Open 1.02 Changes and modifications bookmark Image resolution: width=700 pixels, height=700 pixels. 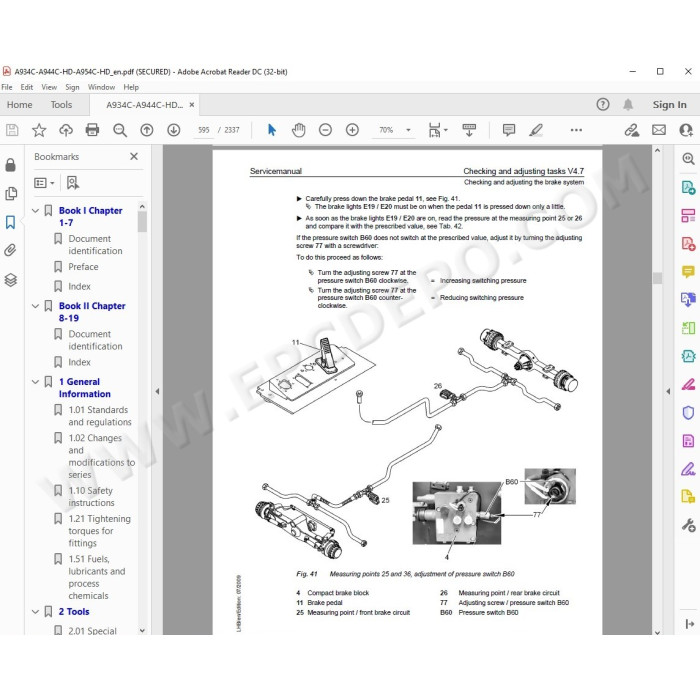101,456
